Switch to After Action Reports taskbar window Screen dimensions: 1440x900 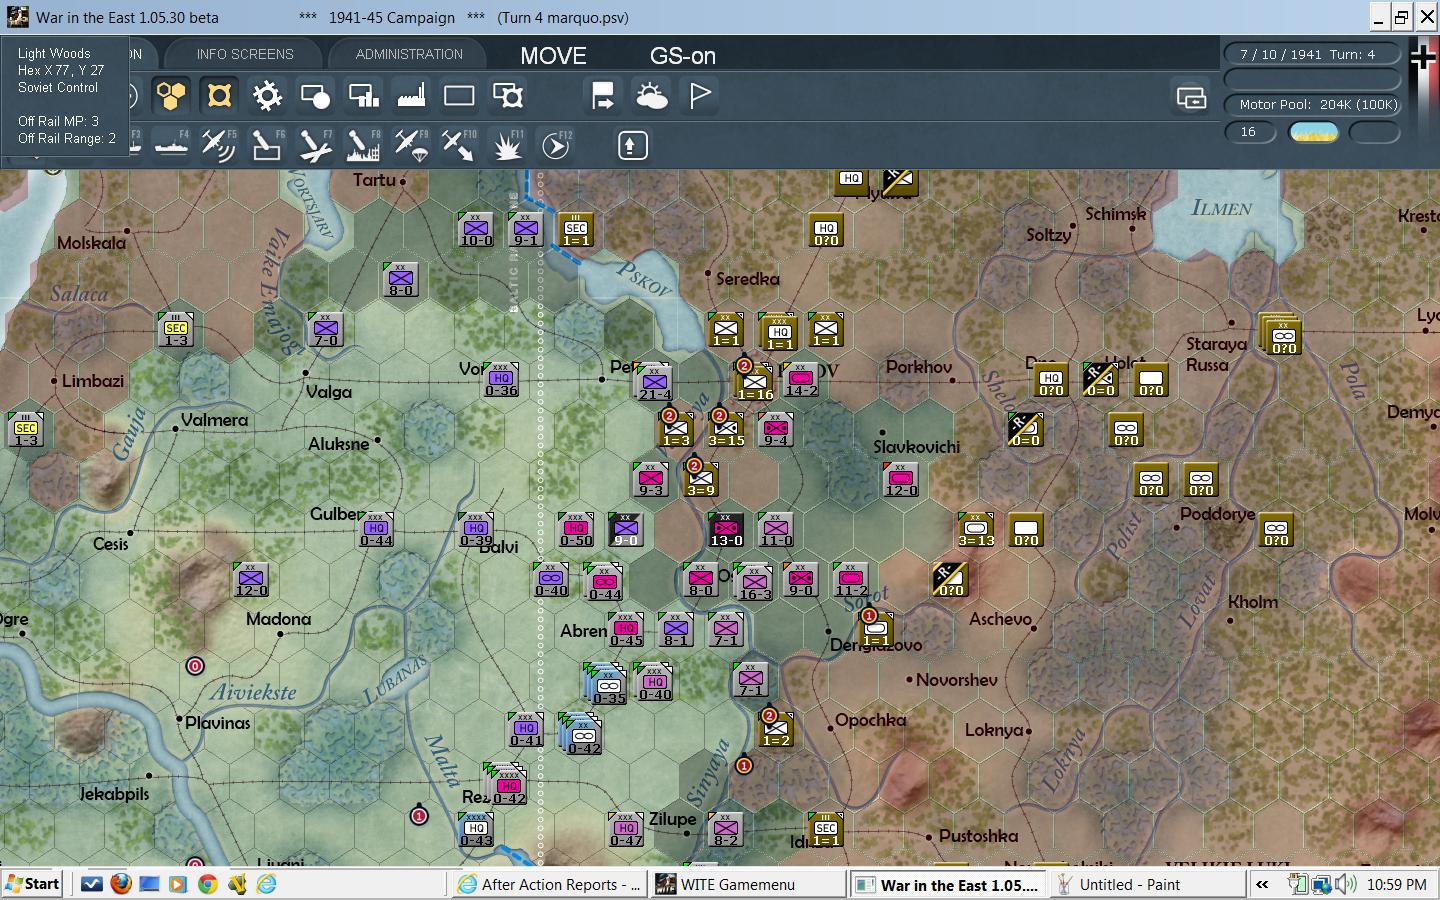pos(548,885)
